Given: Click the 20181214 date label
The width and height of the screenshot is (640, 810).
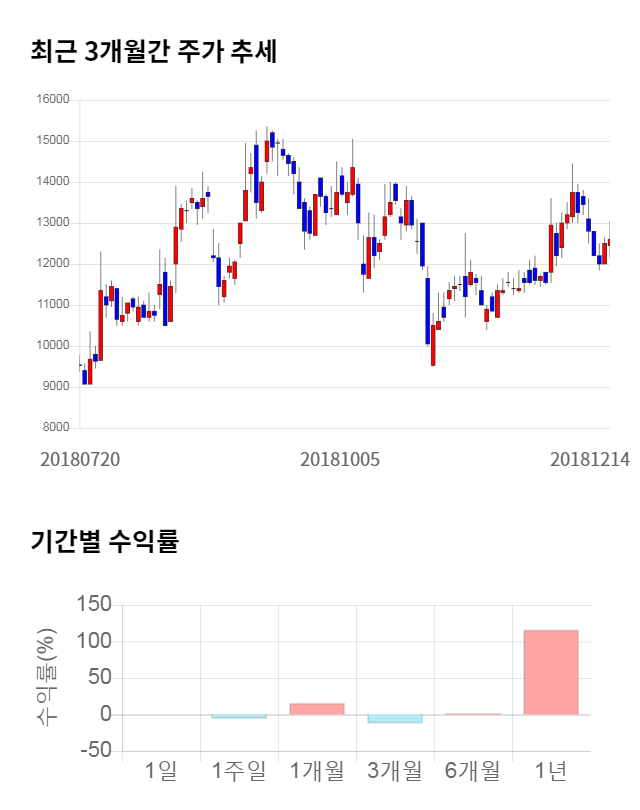Looking at the screenshot, I should [x=590, y=459].
